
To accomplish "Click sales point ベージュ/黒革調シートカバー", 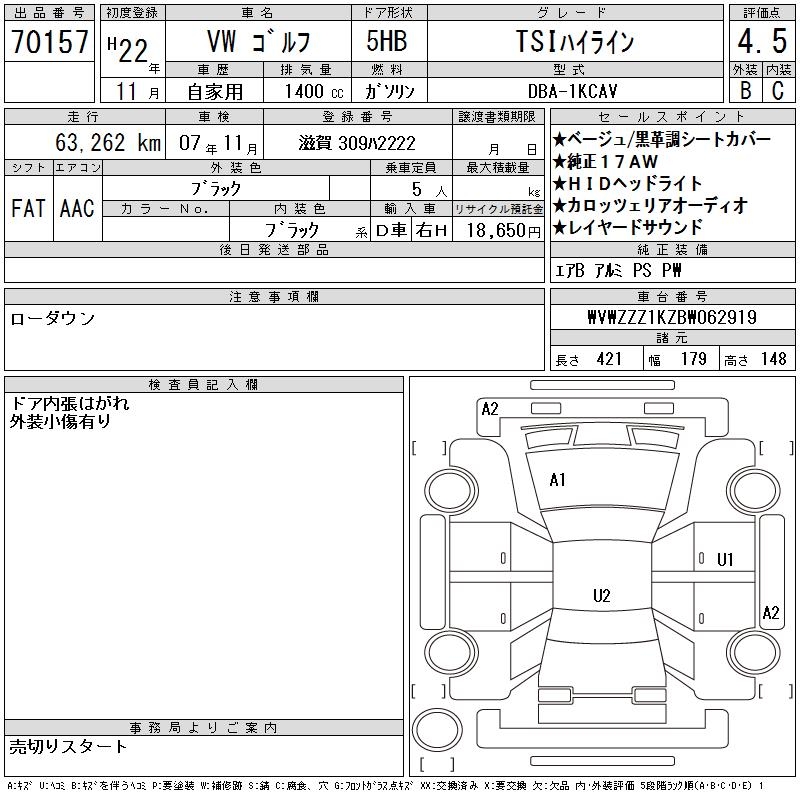I will [x=662, y=139].
